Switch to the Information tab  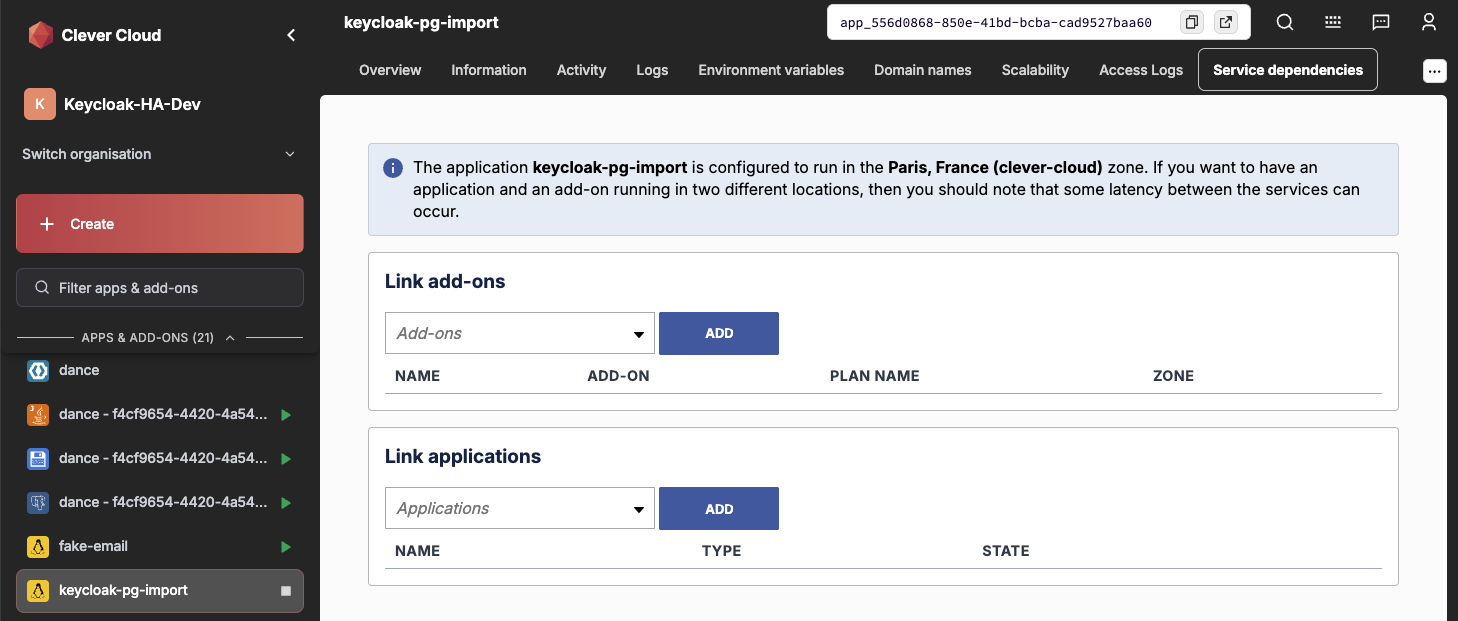[489, 70]
